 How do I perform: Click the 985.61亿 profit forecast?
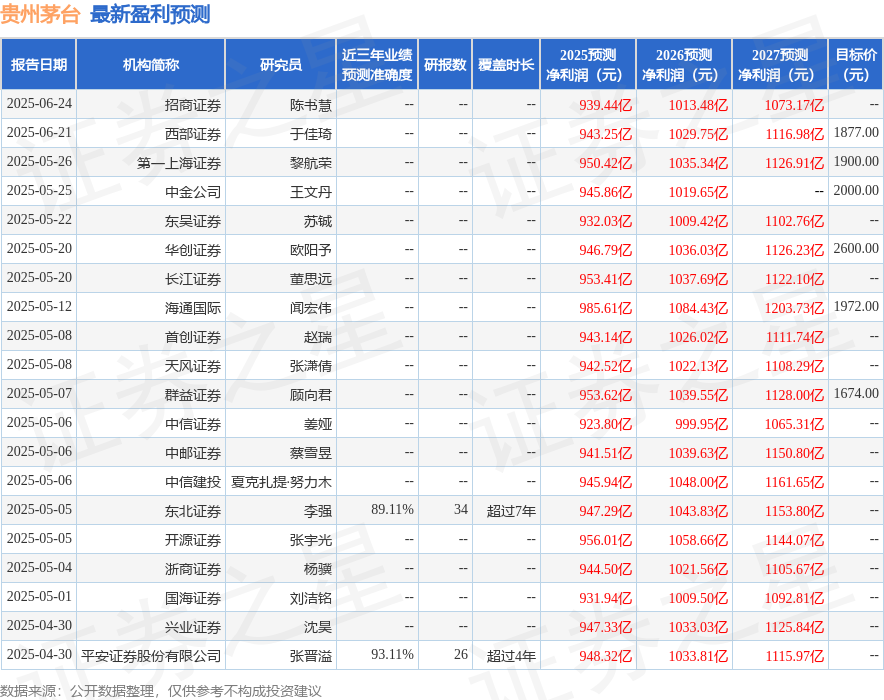pyautogui.click(x=605, y=308)
